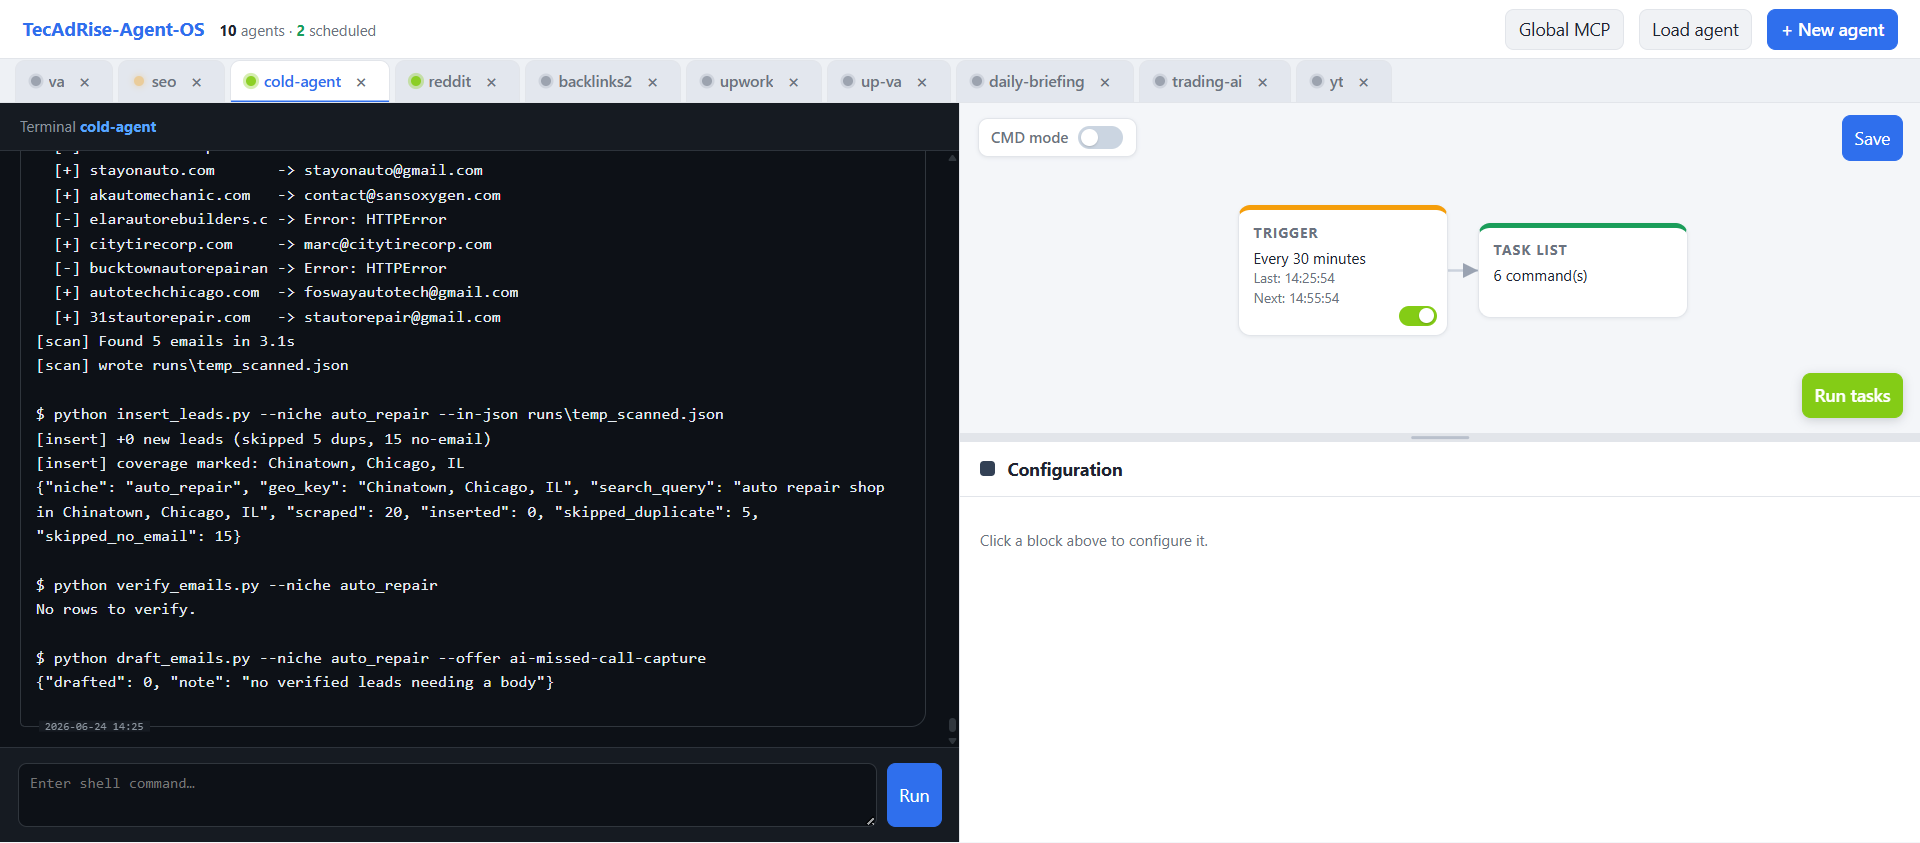This screenshot has height=843, width=1920.
Task: Close the trading-ai tab
Action: 1263,83
